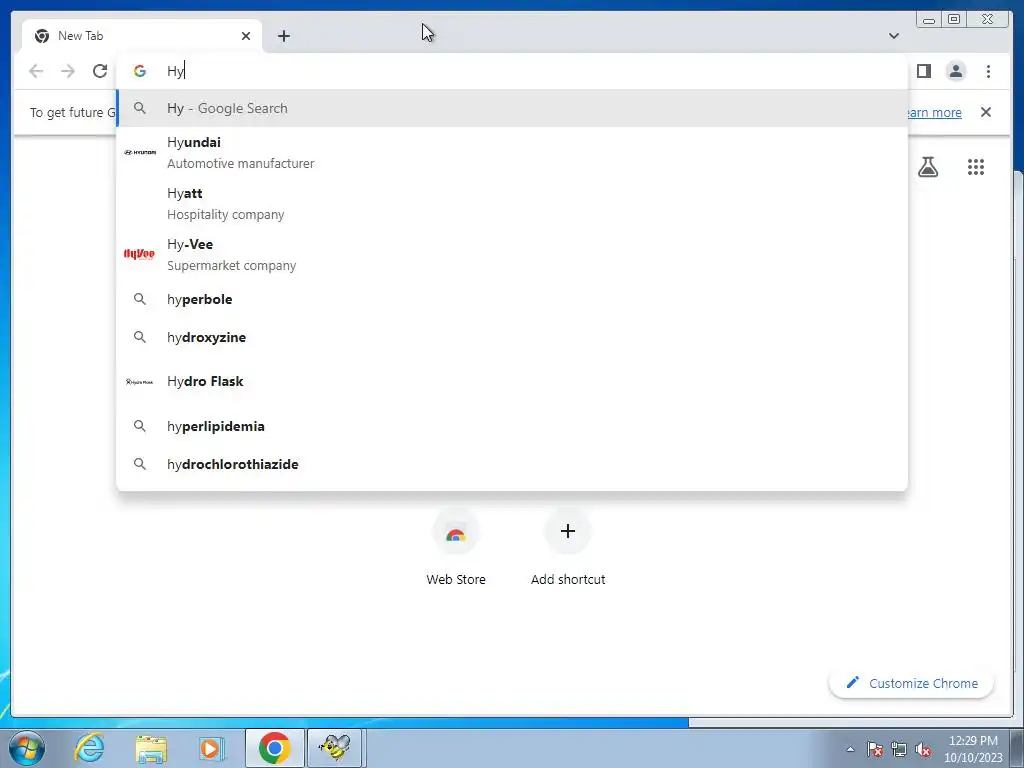Open the tab search chevron dropdown
Image resolution: width=1024 pixels, height=768 pixels.
point(894,36)
